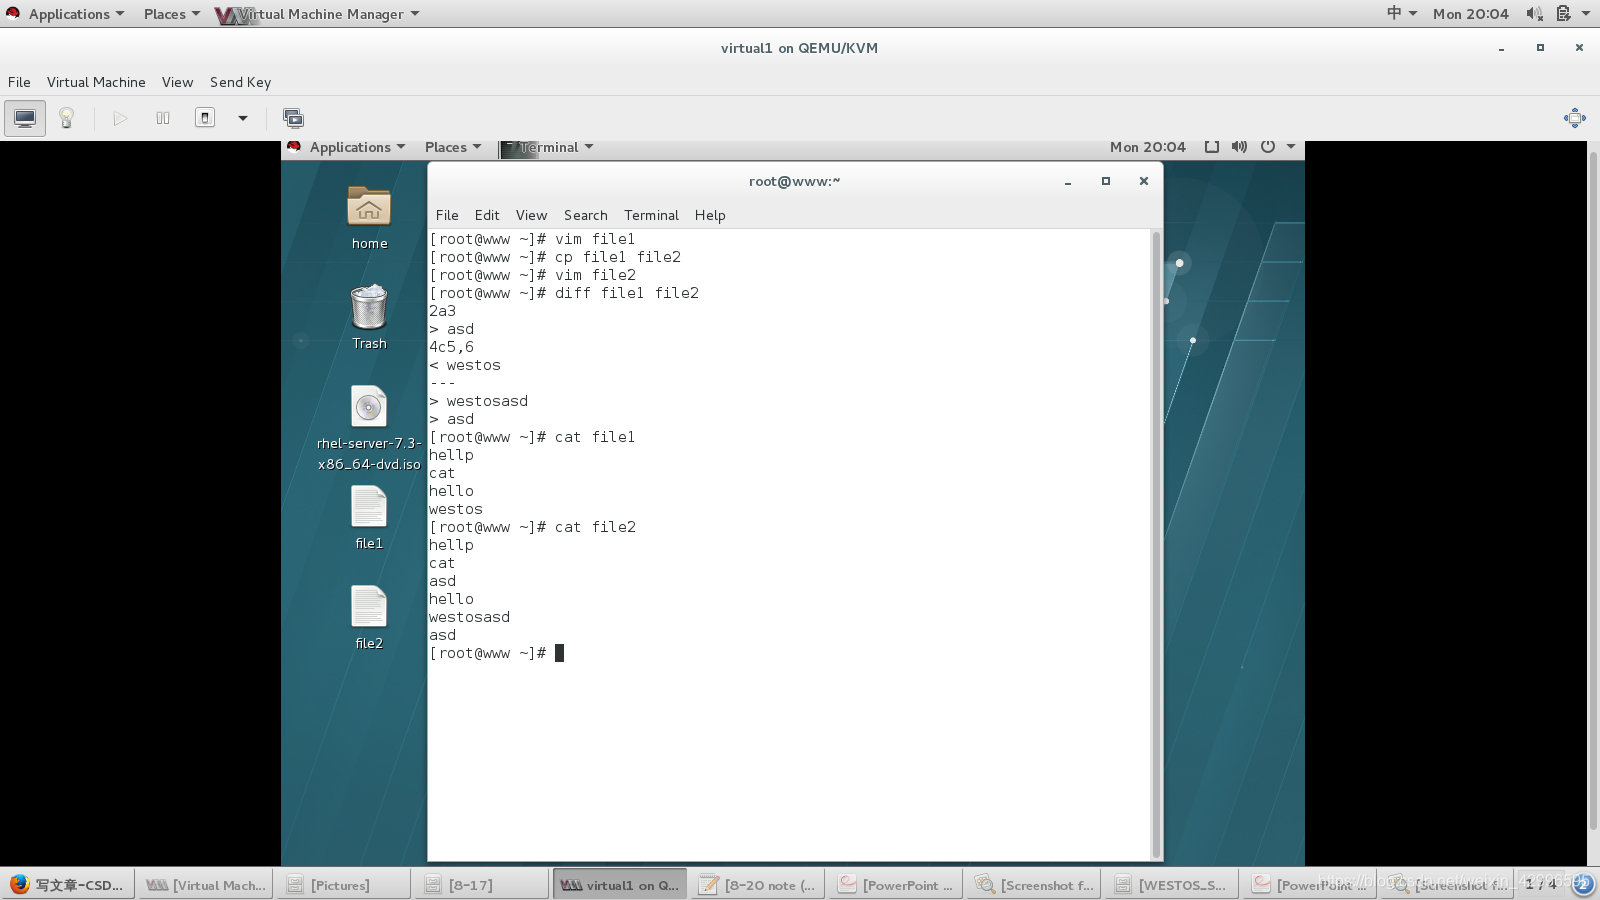The width and height of the screenshot is (1600, 900).
Task: Click the 'diff file1 file2' command line
Action: point(564,293)
